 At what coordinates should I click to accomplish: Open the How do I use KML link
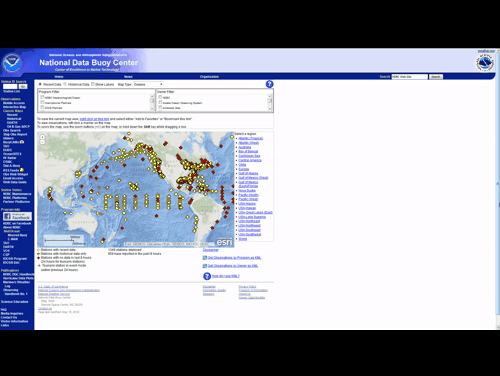(226, 276)
